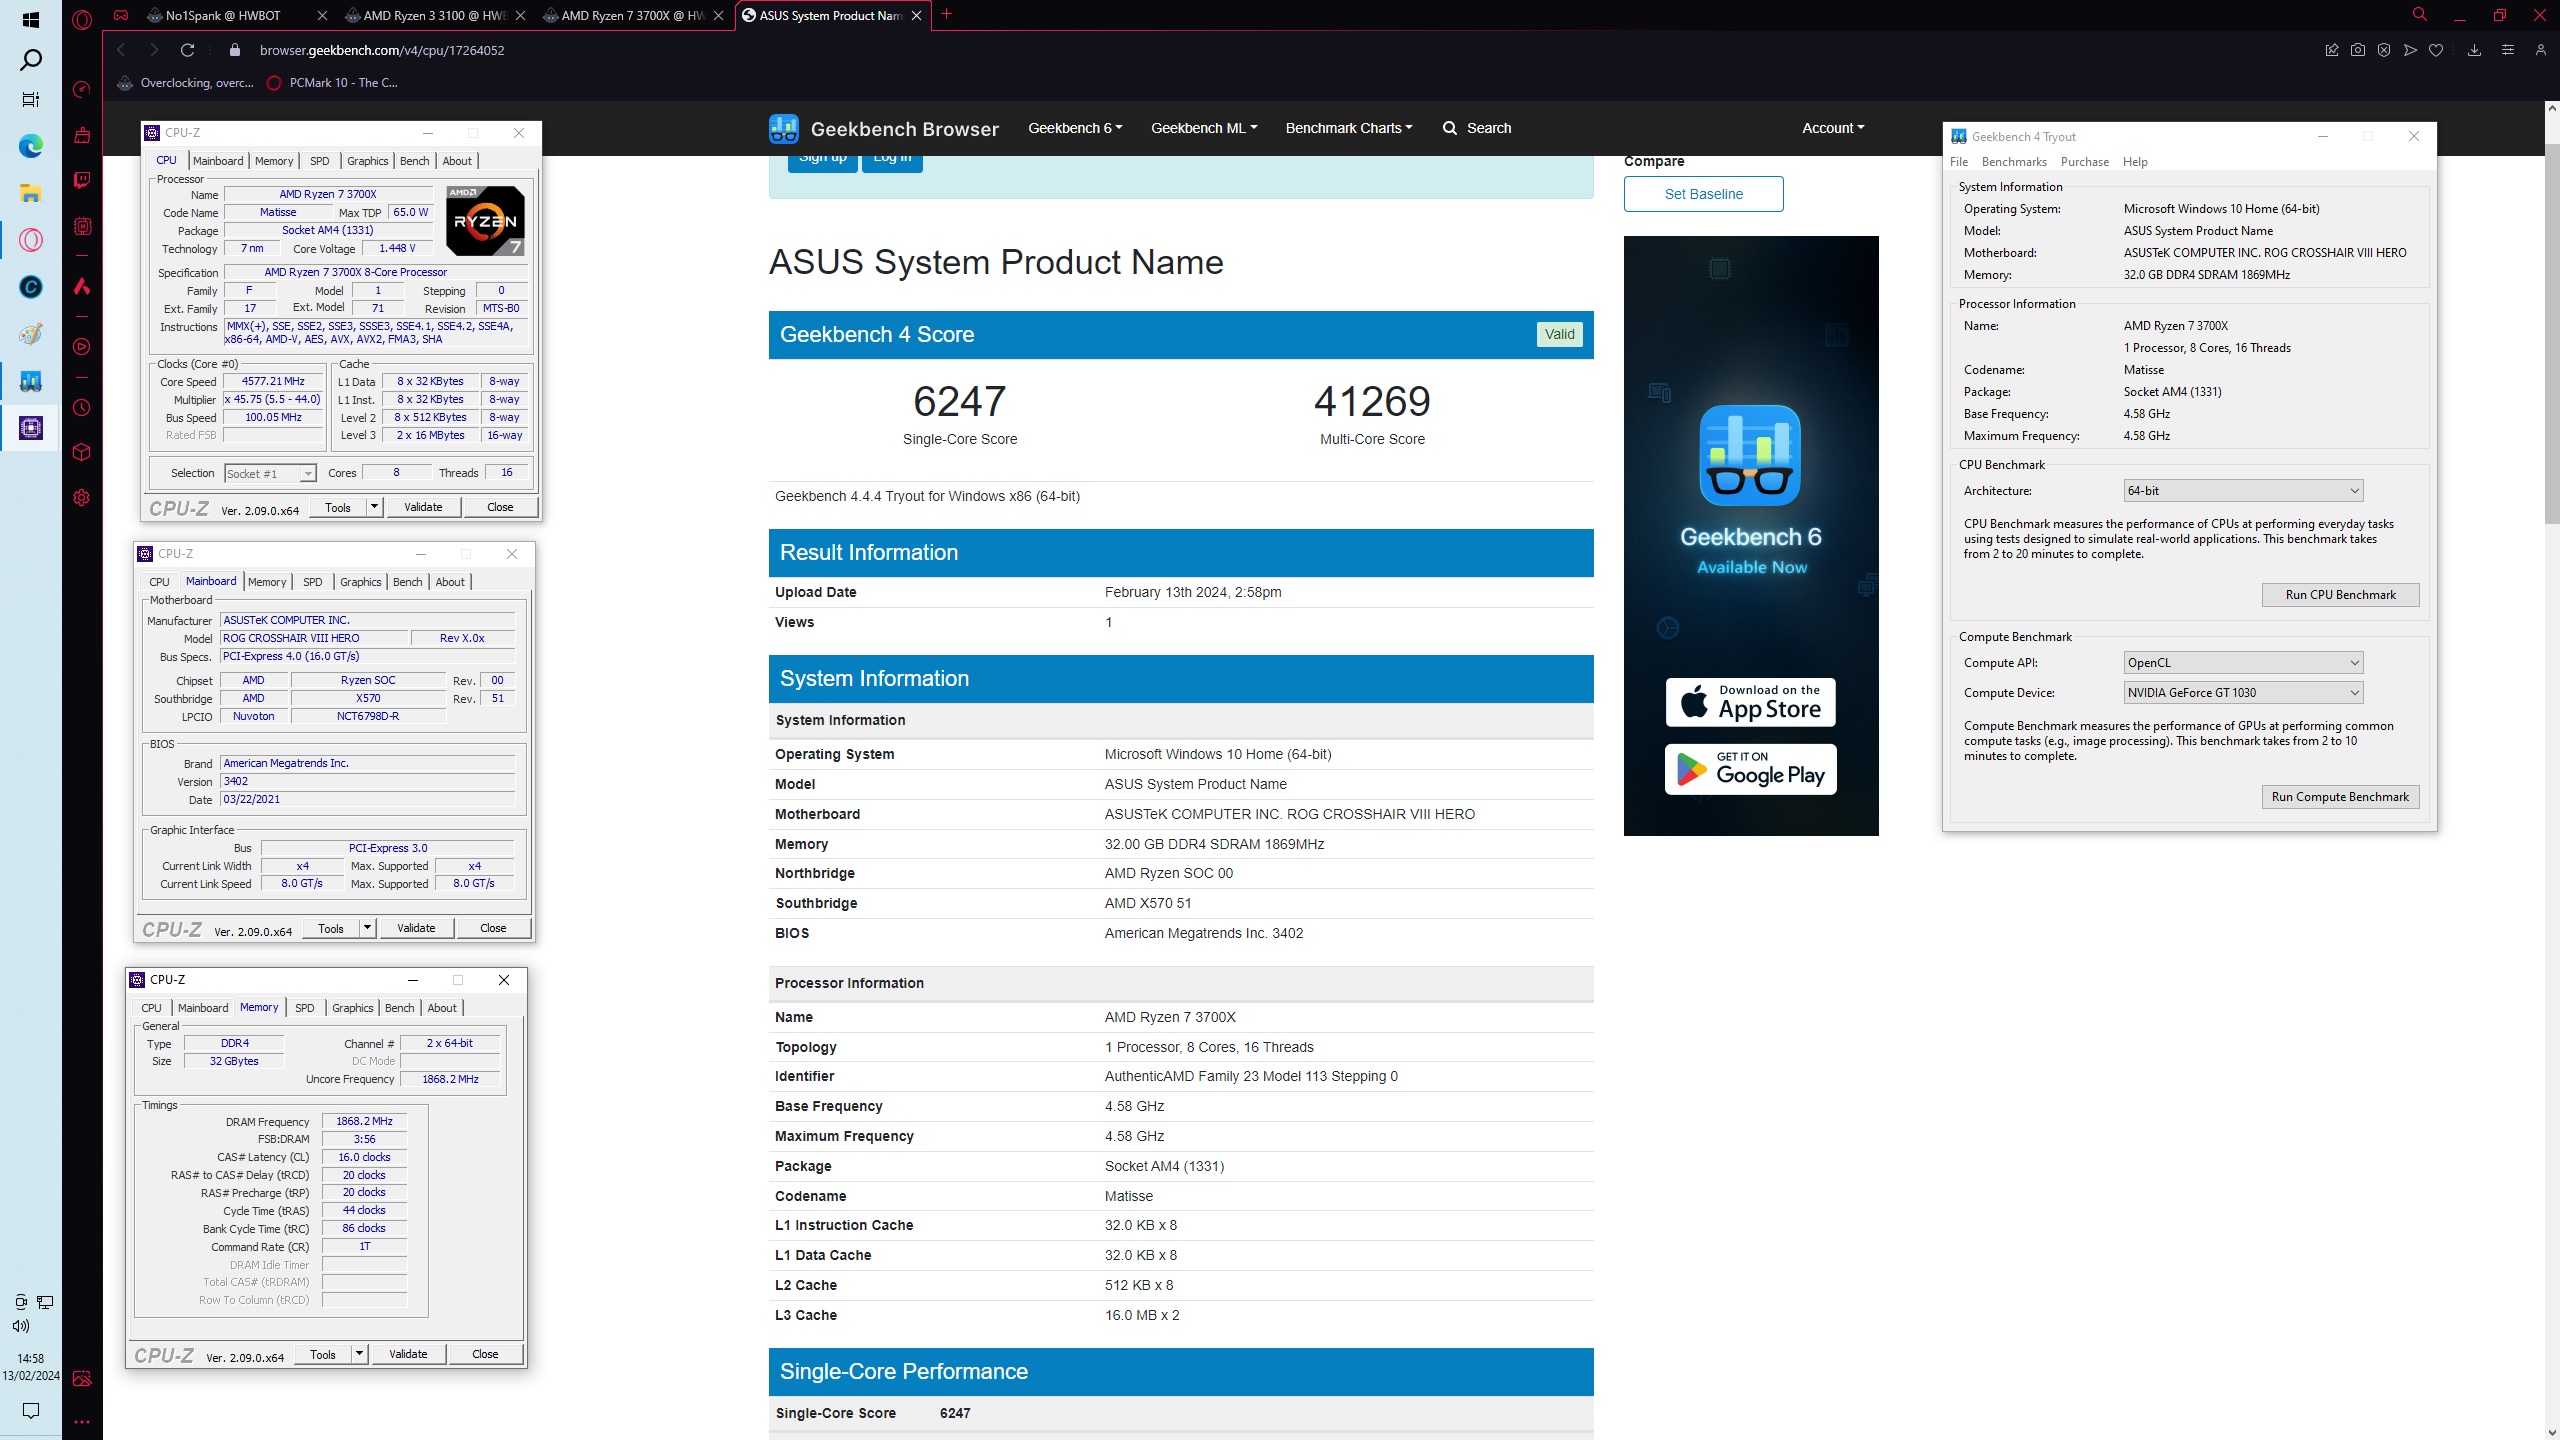Open volume control in system tray

(x=21, y=1326)
